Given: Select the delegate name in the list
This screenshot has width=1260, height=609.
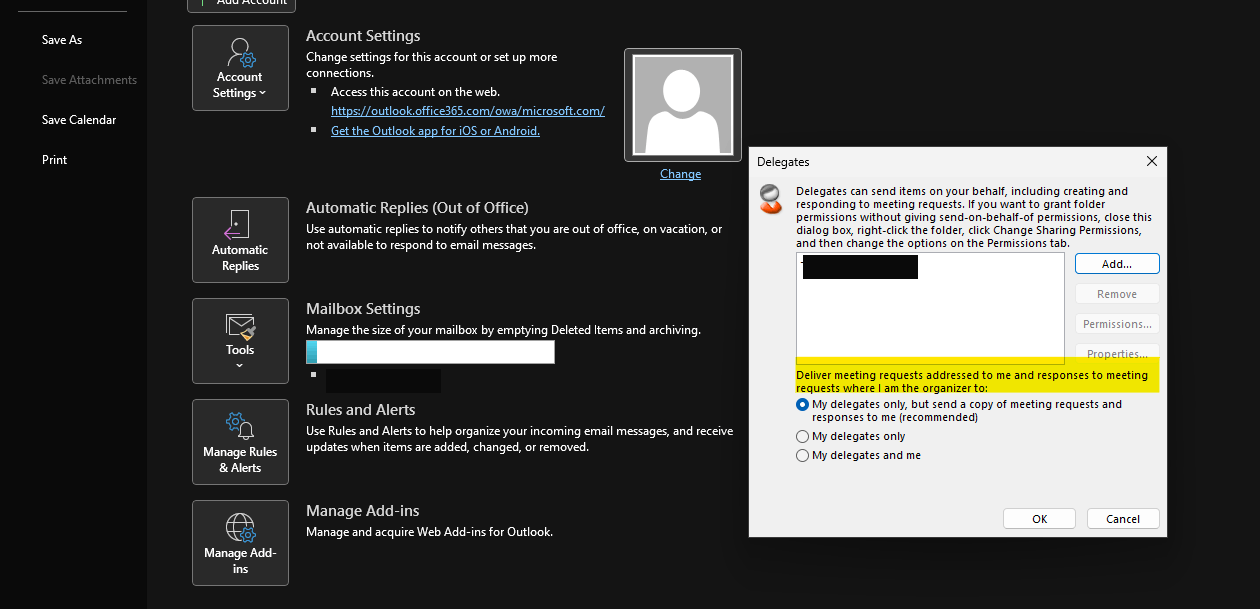Looking at the screenshot, I should point(858,266).
